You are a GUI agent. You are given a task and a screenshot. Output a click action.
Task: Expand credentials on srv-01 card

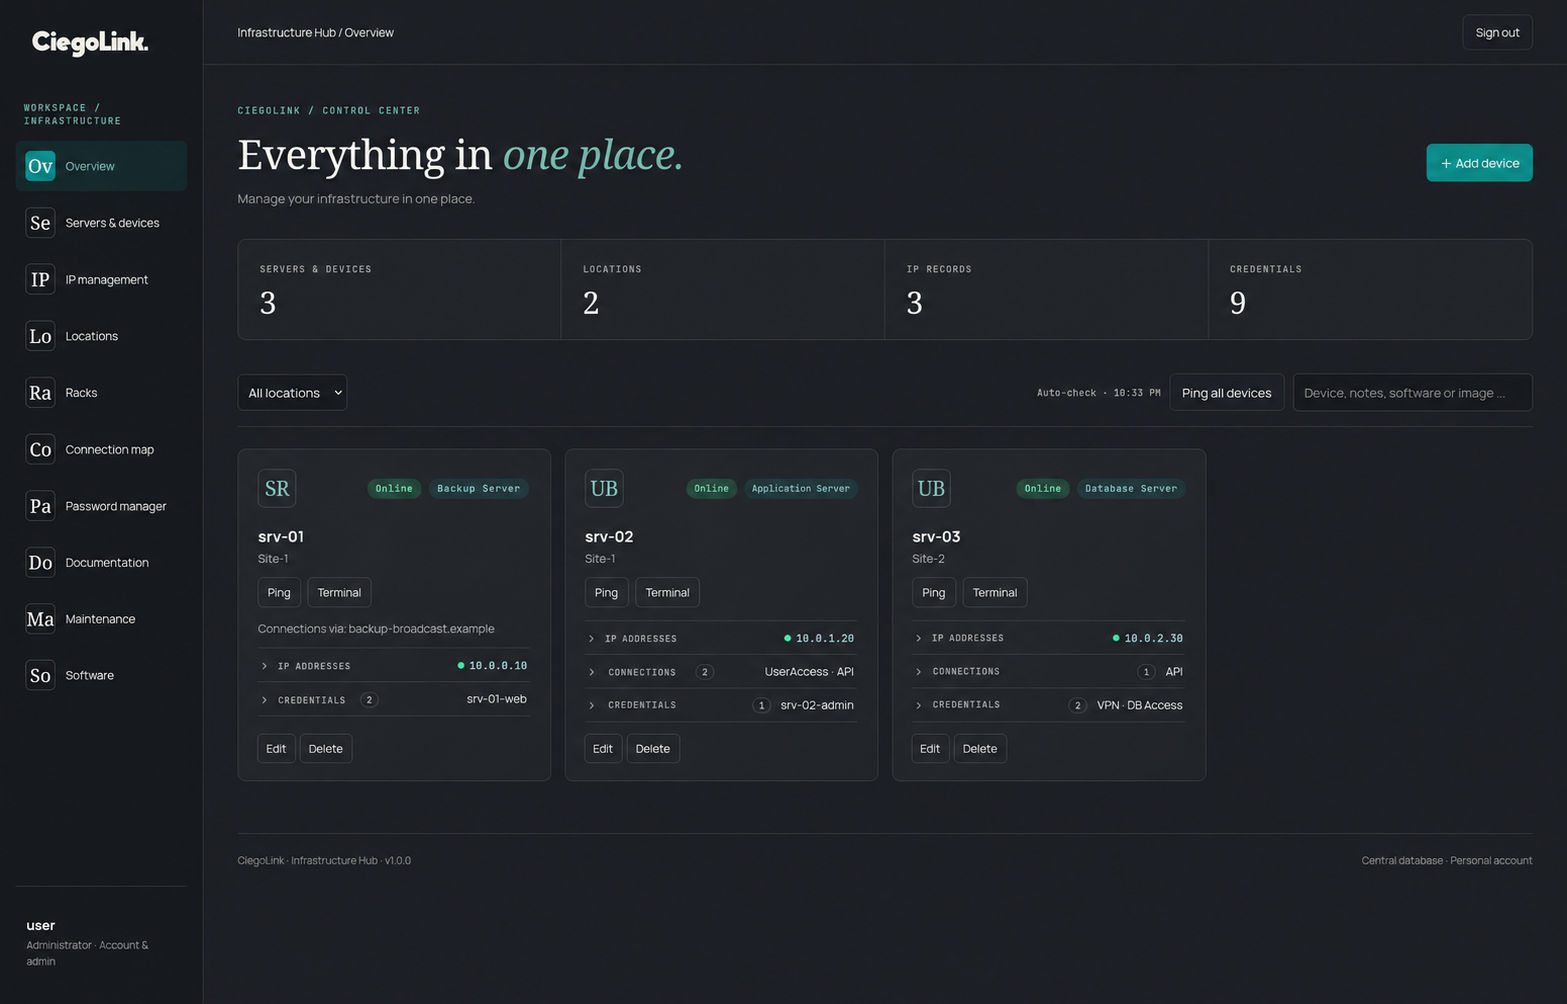394,699
